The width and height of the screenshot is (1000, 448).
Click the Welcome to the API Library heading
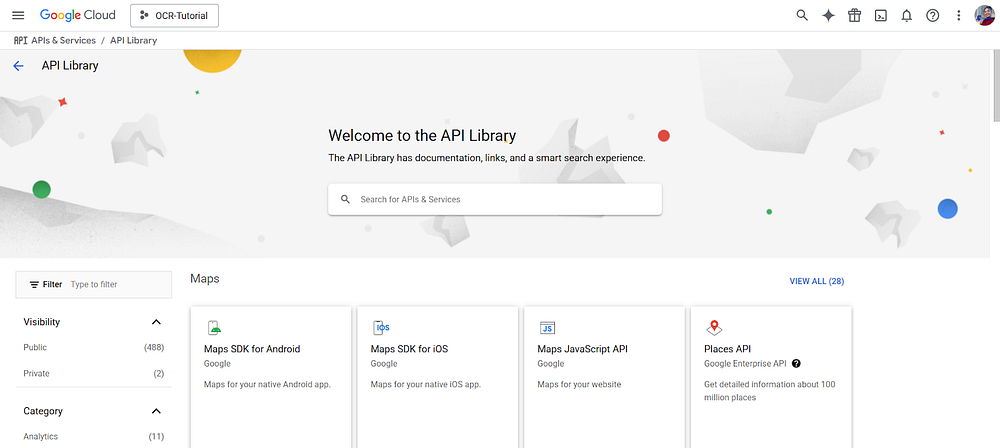pyautogui.click(x=422, y=135)
